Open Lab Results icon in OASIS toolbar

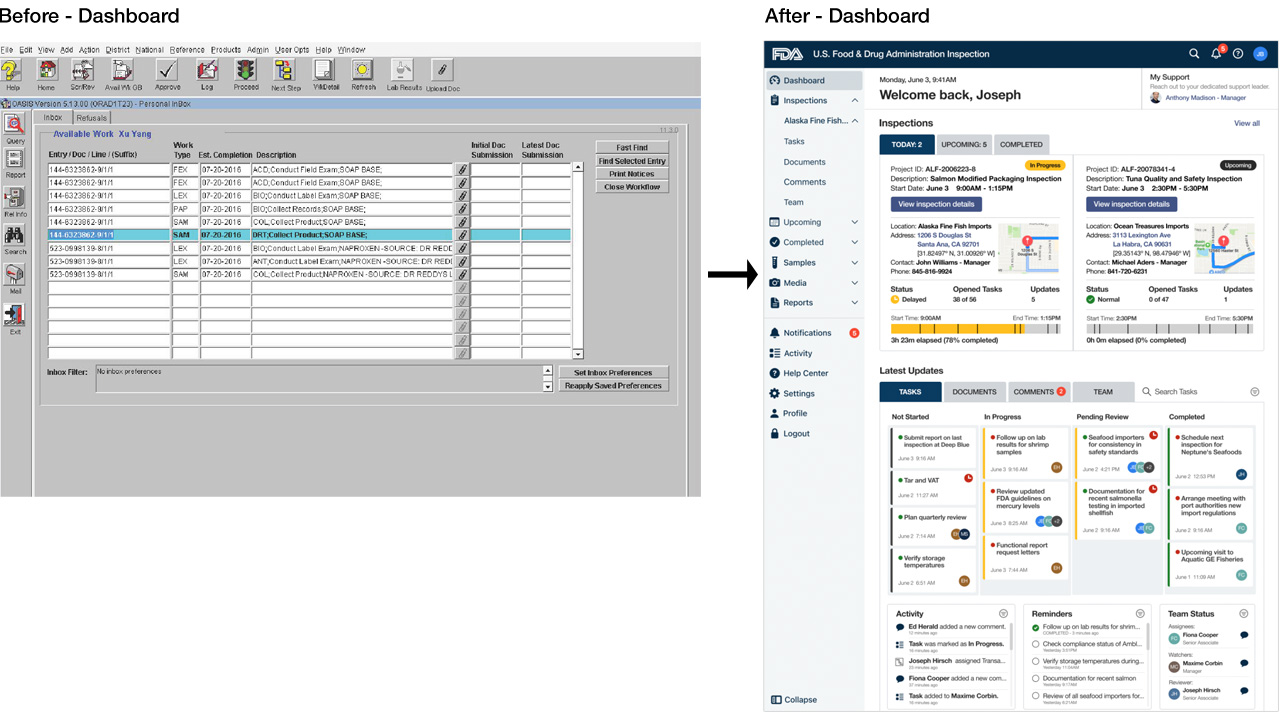click(x=402, y=69)
